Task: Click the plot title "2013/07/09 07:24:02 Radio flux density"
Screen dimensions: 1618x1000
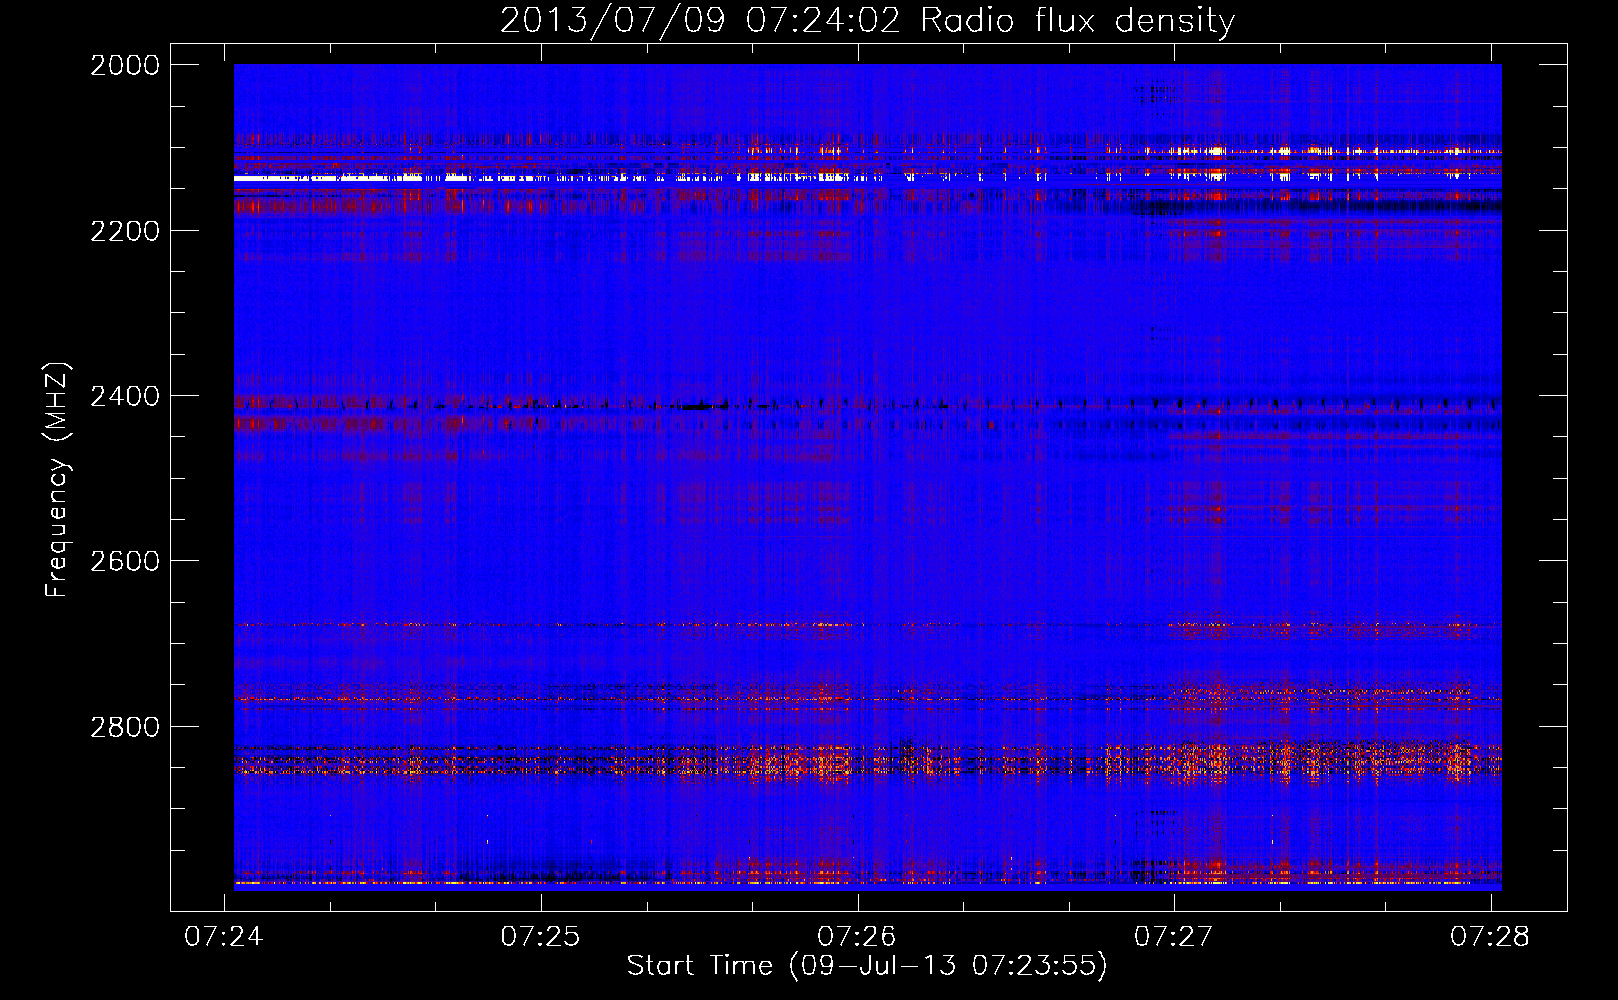Action: tap(867, 20)
